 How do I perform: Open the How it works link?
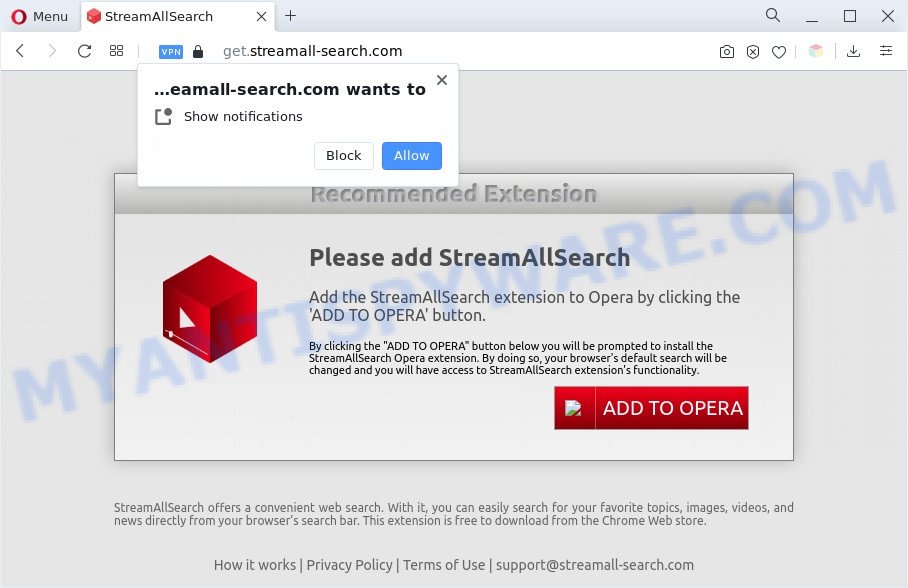tap(255, 565)
